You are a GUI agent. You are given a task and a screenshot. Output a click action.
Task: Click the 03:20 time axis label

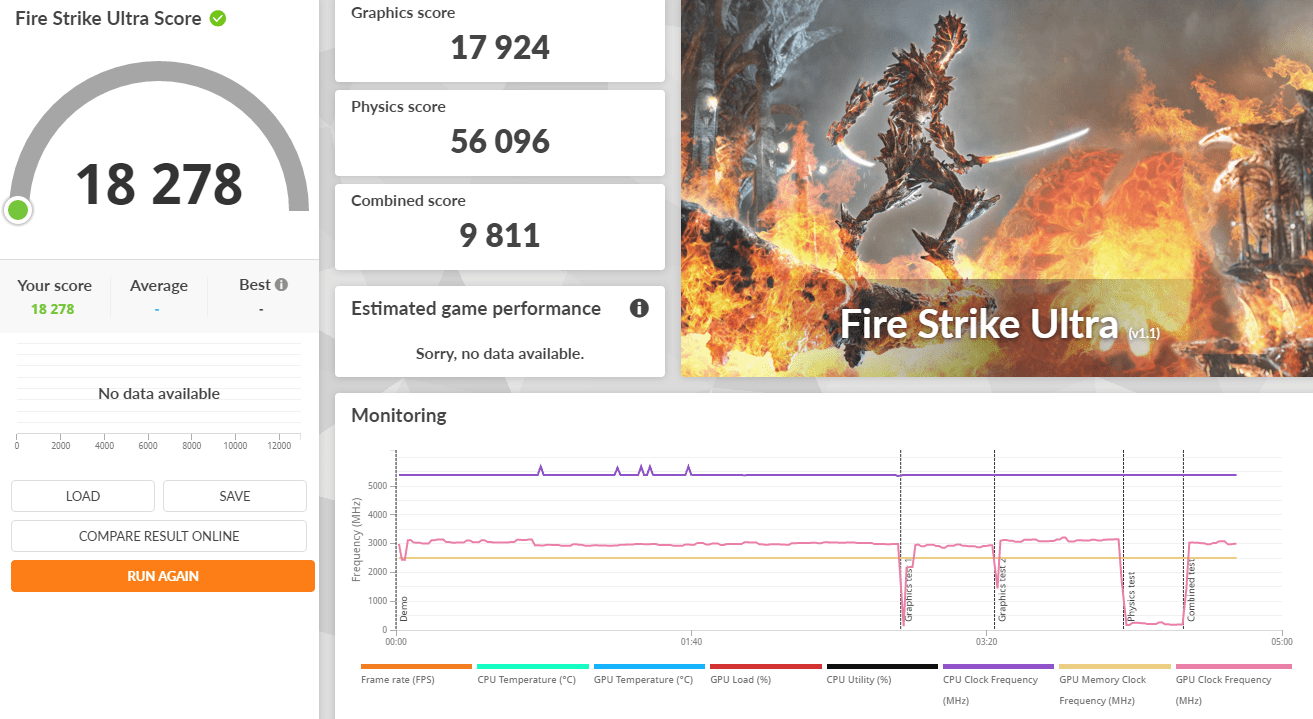(x=986, y=642)
